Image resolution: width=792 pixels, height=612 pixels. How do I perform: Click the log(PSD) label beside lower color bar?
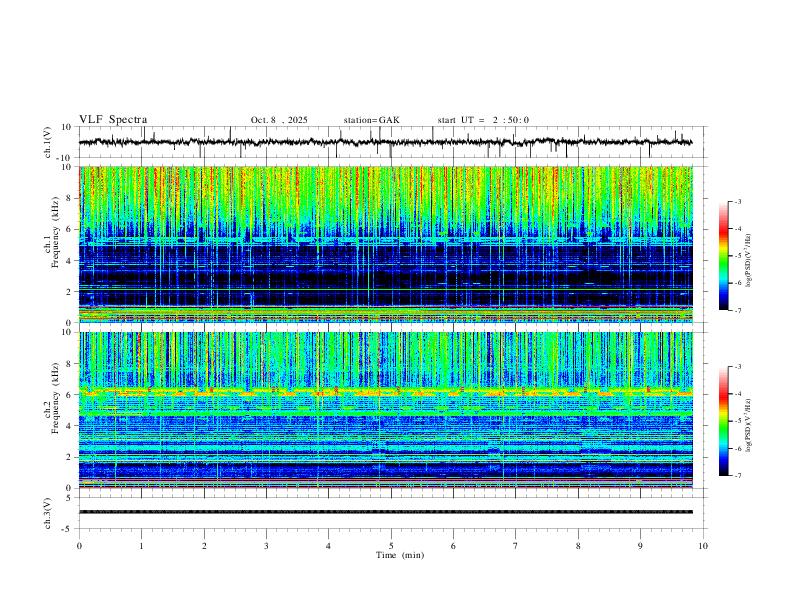click(749, 425)
